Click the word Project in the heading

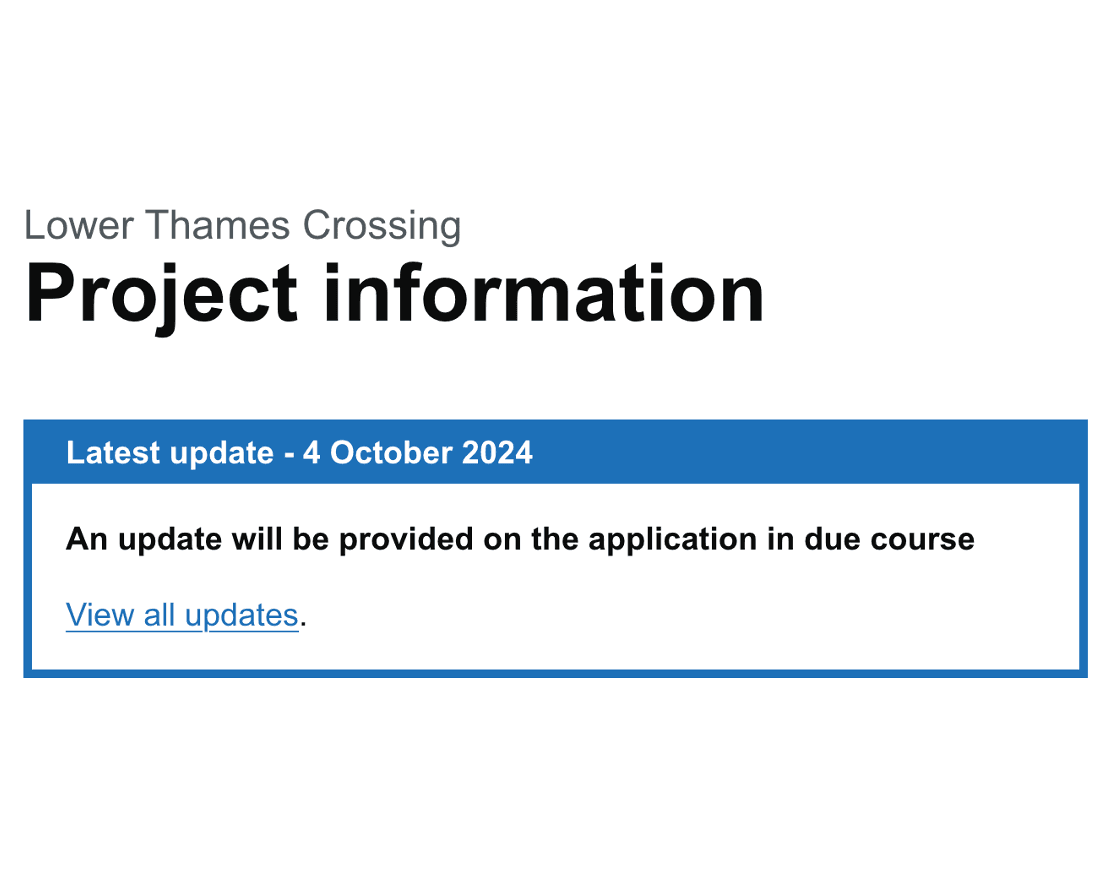click(x=161, y=292)
